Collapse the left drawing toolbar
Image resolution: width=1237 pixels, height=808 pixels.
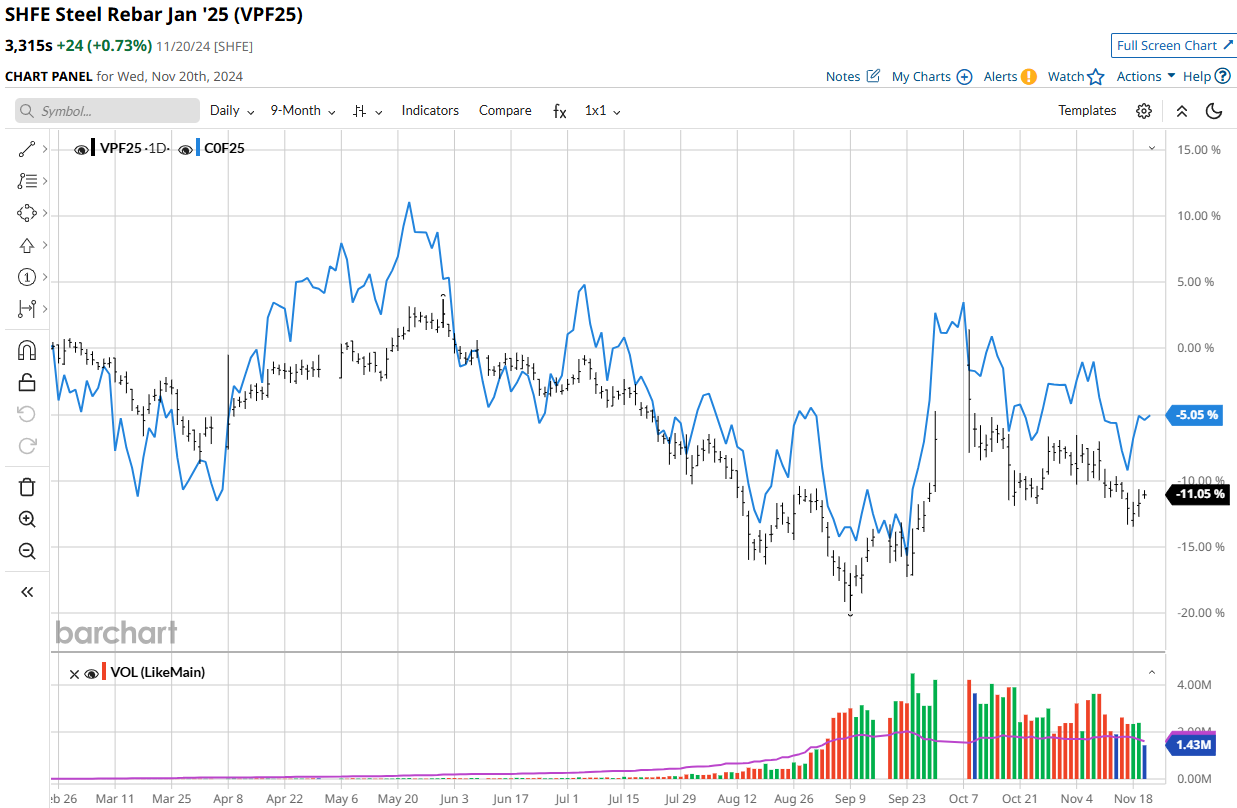(x=27, y=592)
